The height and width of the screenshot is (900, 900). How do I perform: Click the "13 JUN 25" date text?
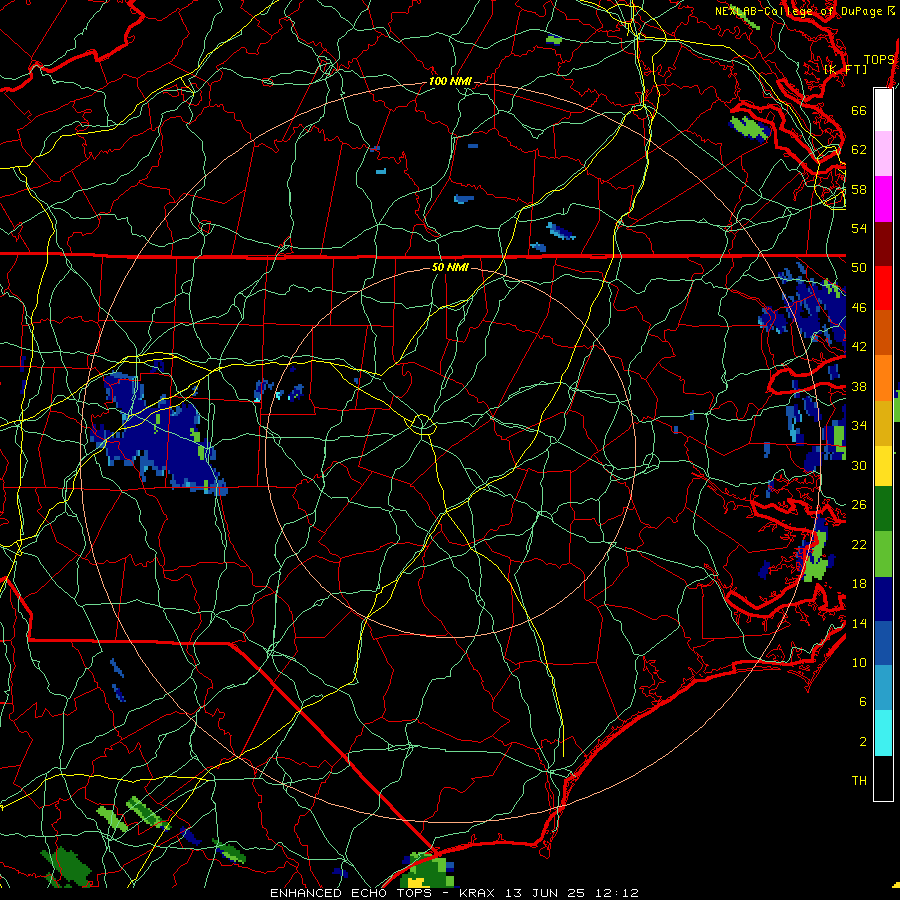(545, 893)
